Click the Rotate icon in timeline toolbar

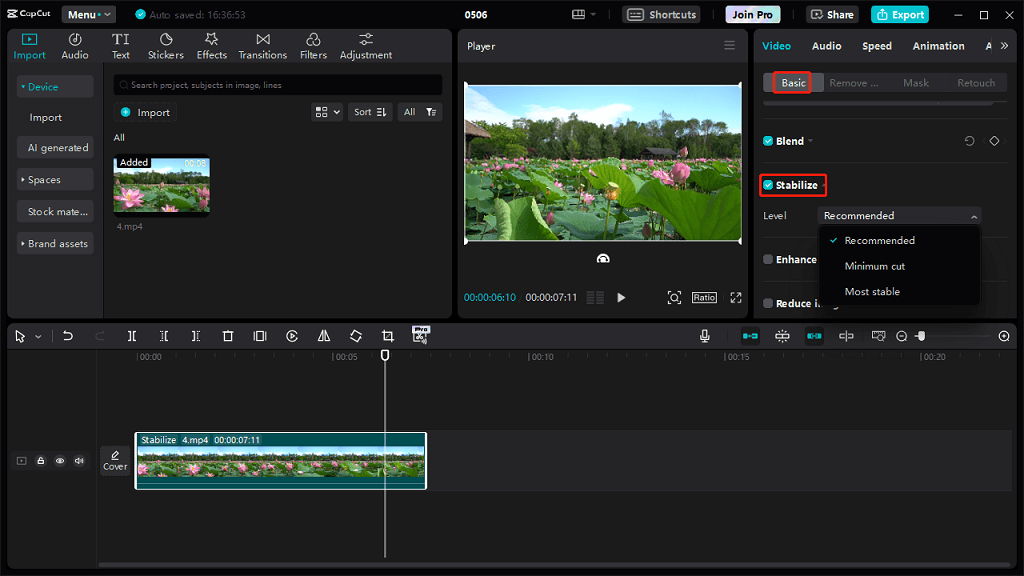pos(356,336)
